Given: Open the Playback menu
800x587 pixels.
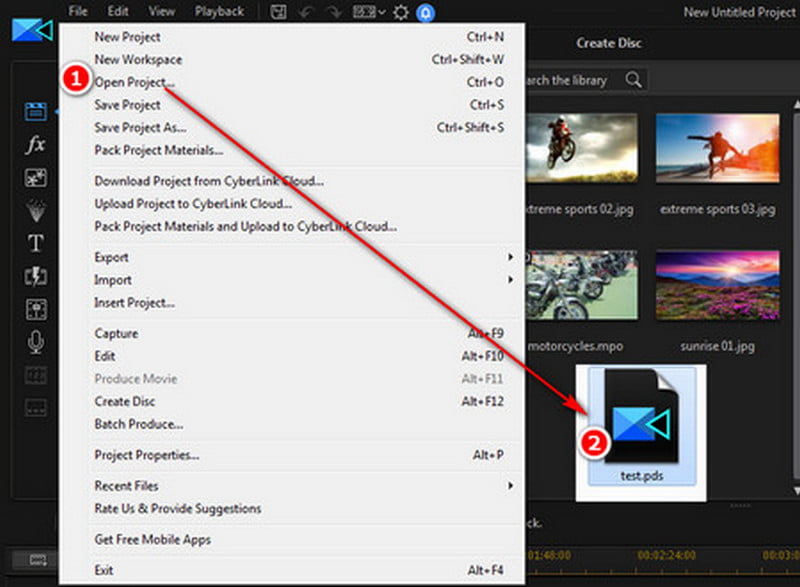Looking at the screenshot, I should (219, 12).
